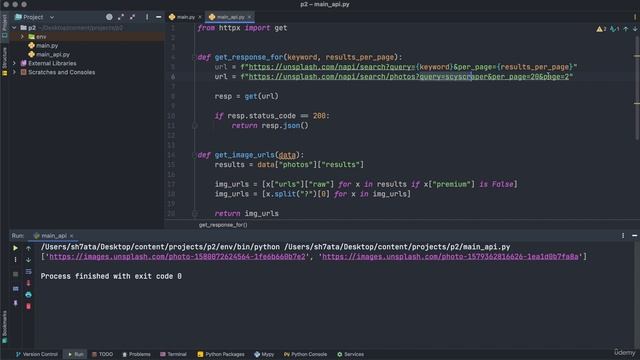
Task: Collapse the p2 root folder
Action: click(14, 28)
